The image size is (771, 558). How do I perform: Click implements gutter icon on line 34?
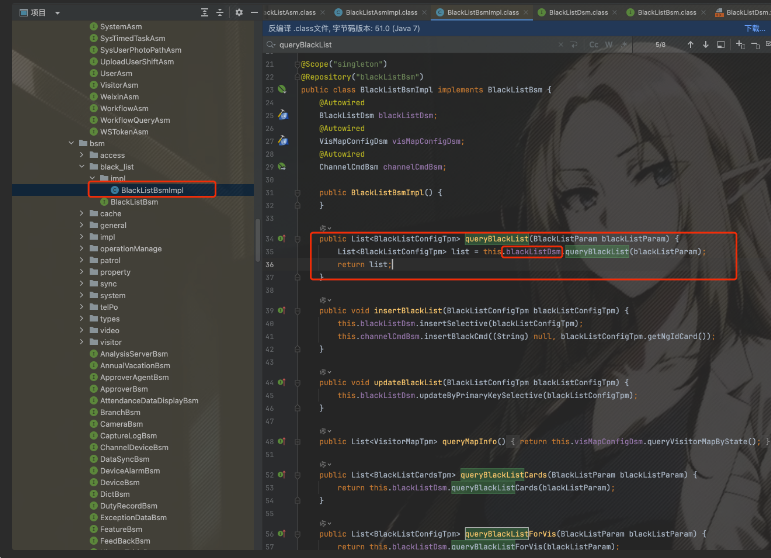282,238
